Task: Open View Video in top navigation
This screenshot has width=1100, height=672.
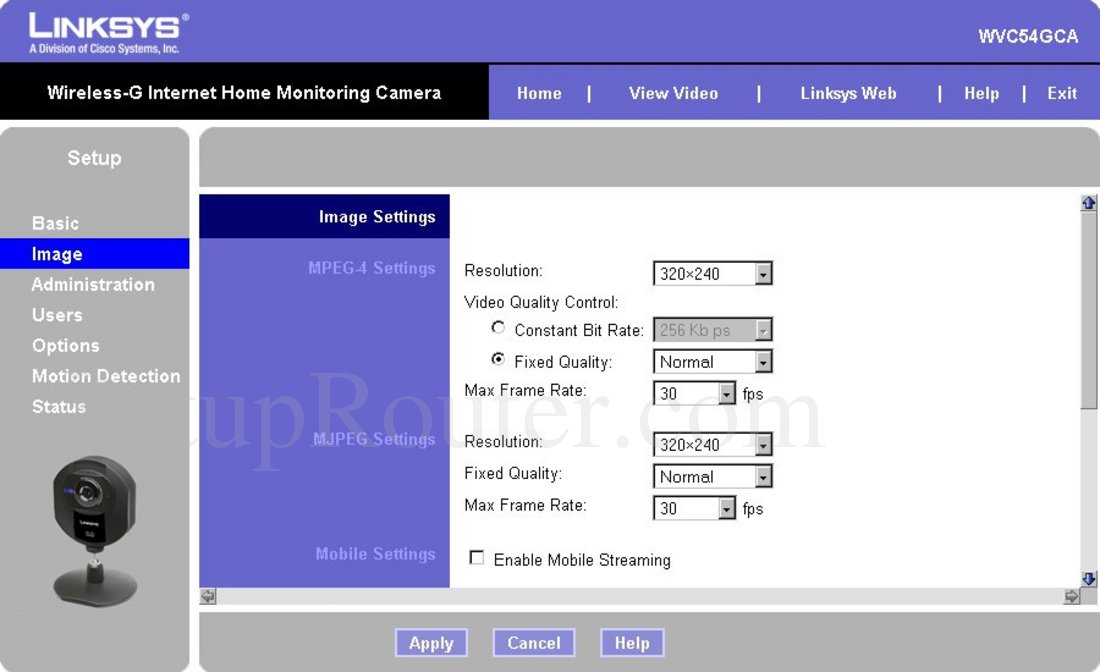Action: pyautogui.click(x=673, y=93)
